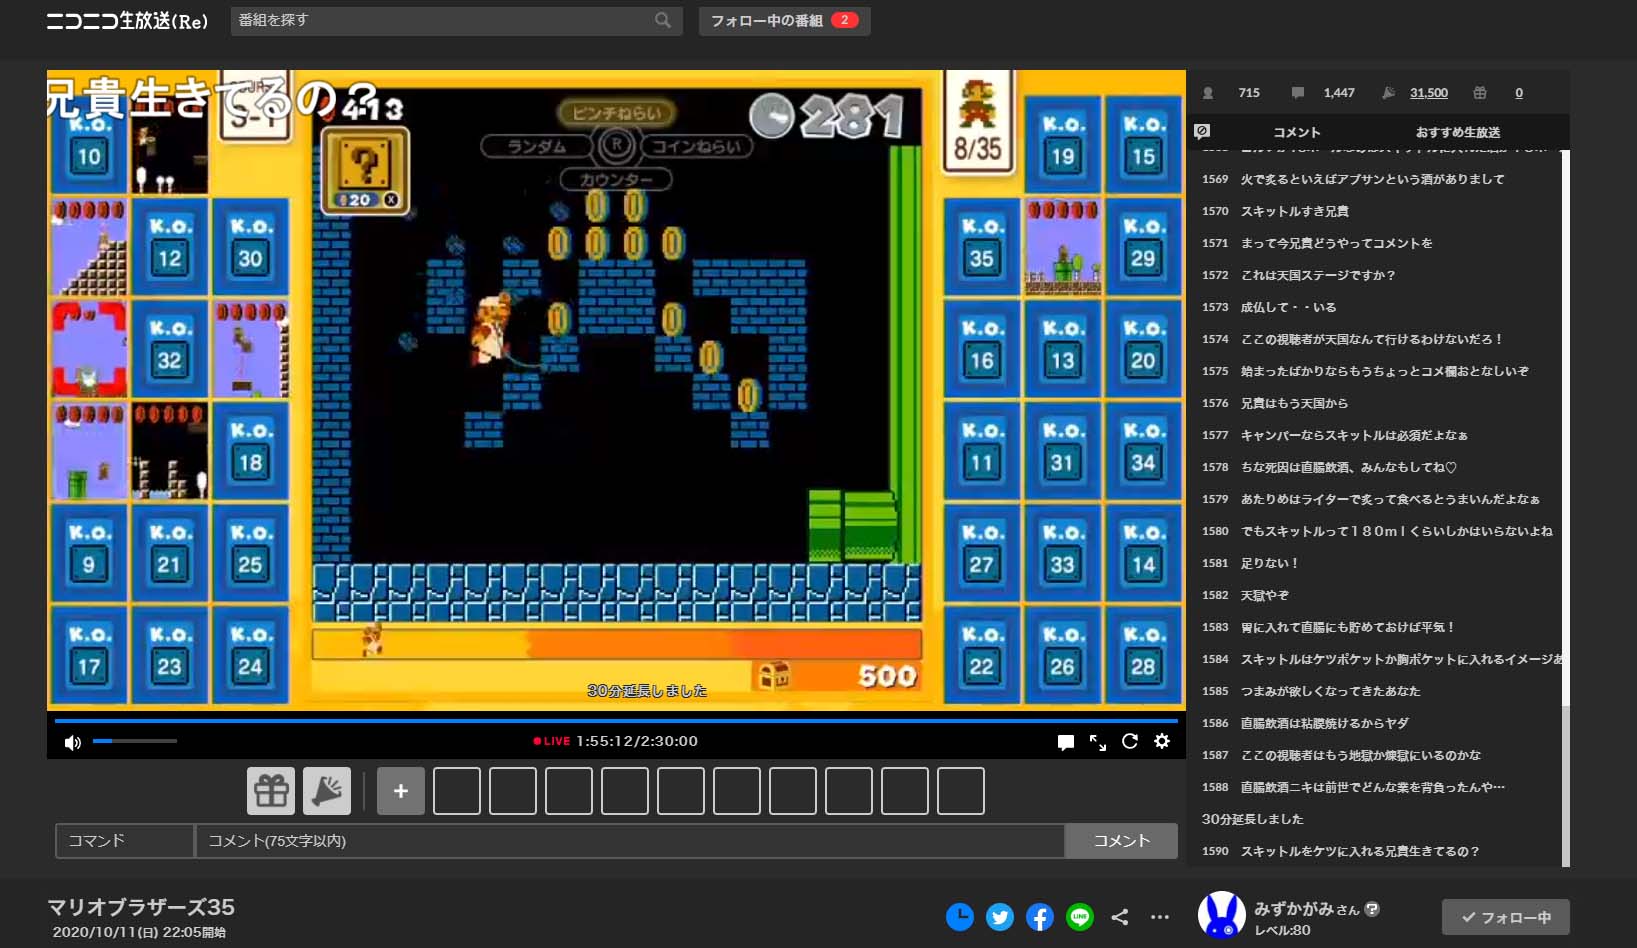1637x948 pixels.
Task: Enter fullscreen with the expand arrows icon
Action: [x=1098, y=742]
